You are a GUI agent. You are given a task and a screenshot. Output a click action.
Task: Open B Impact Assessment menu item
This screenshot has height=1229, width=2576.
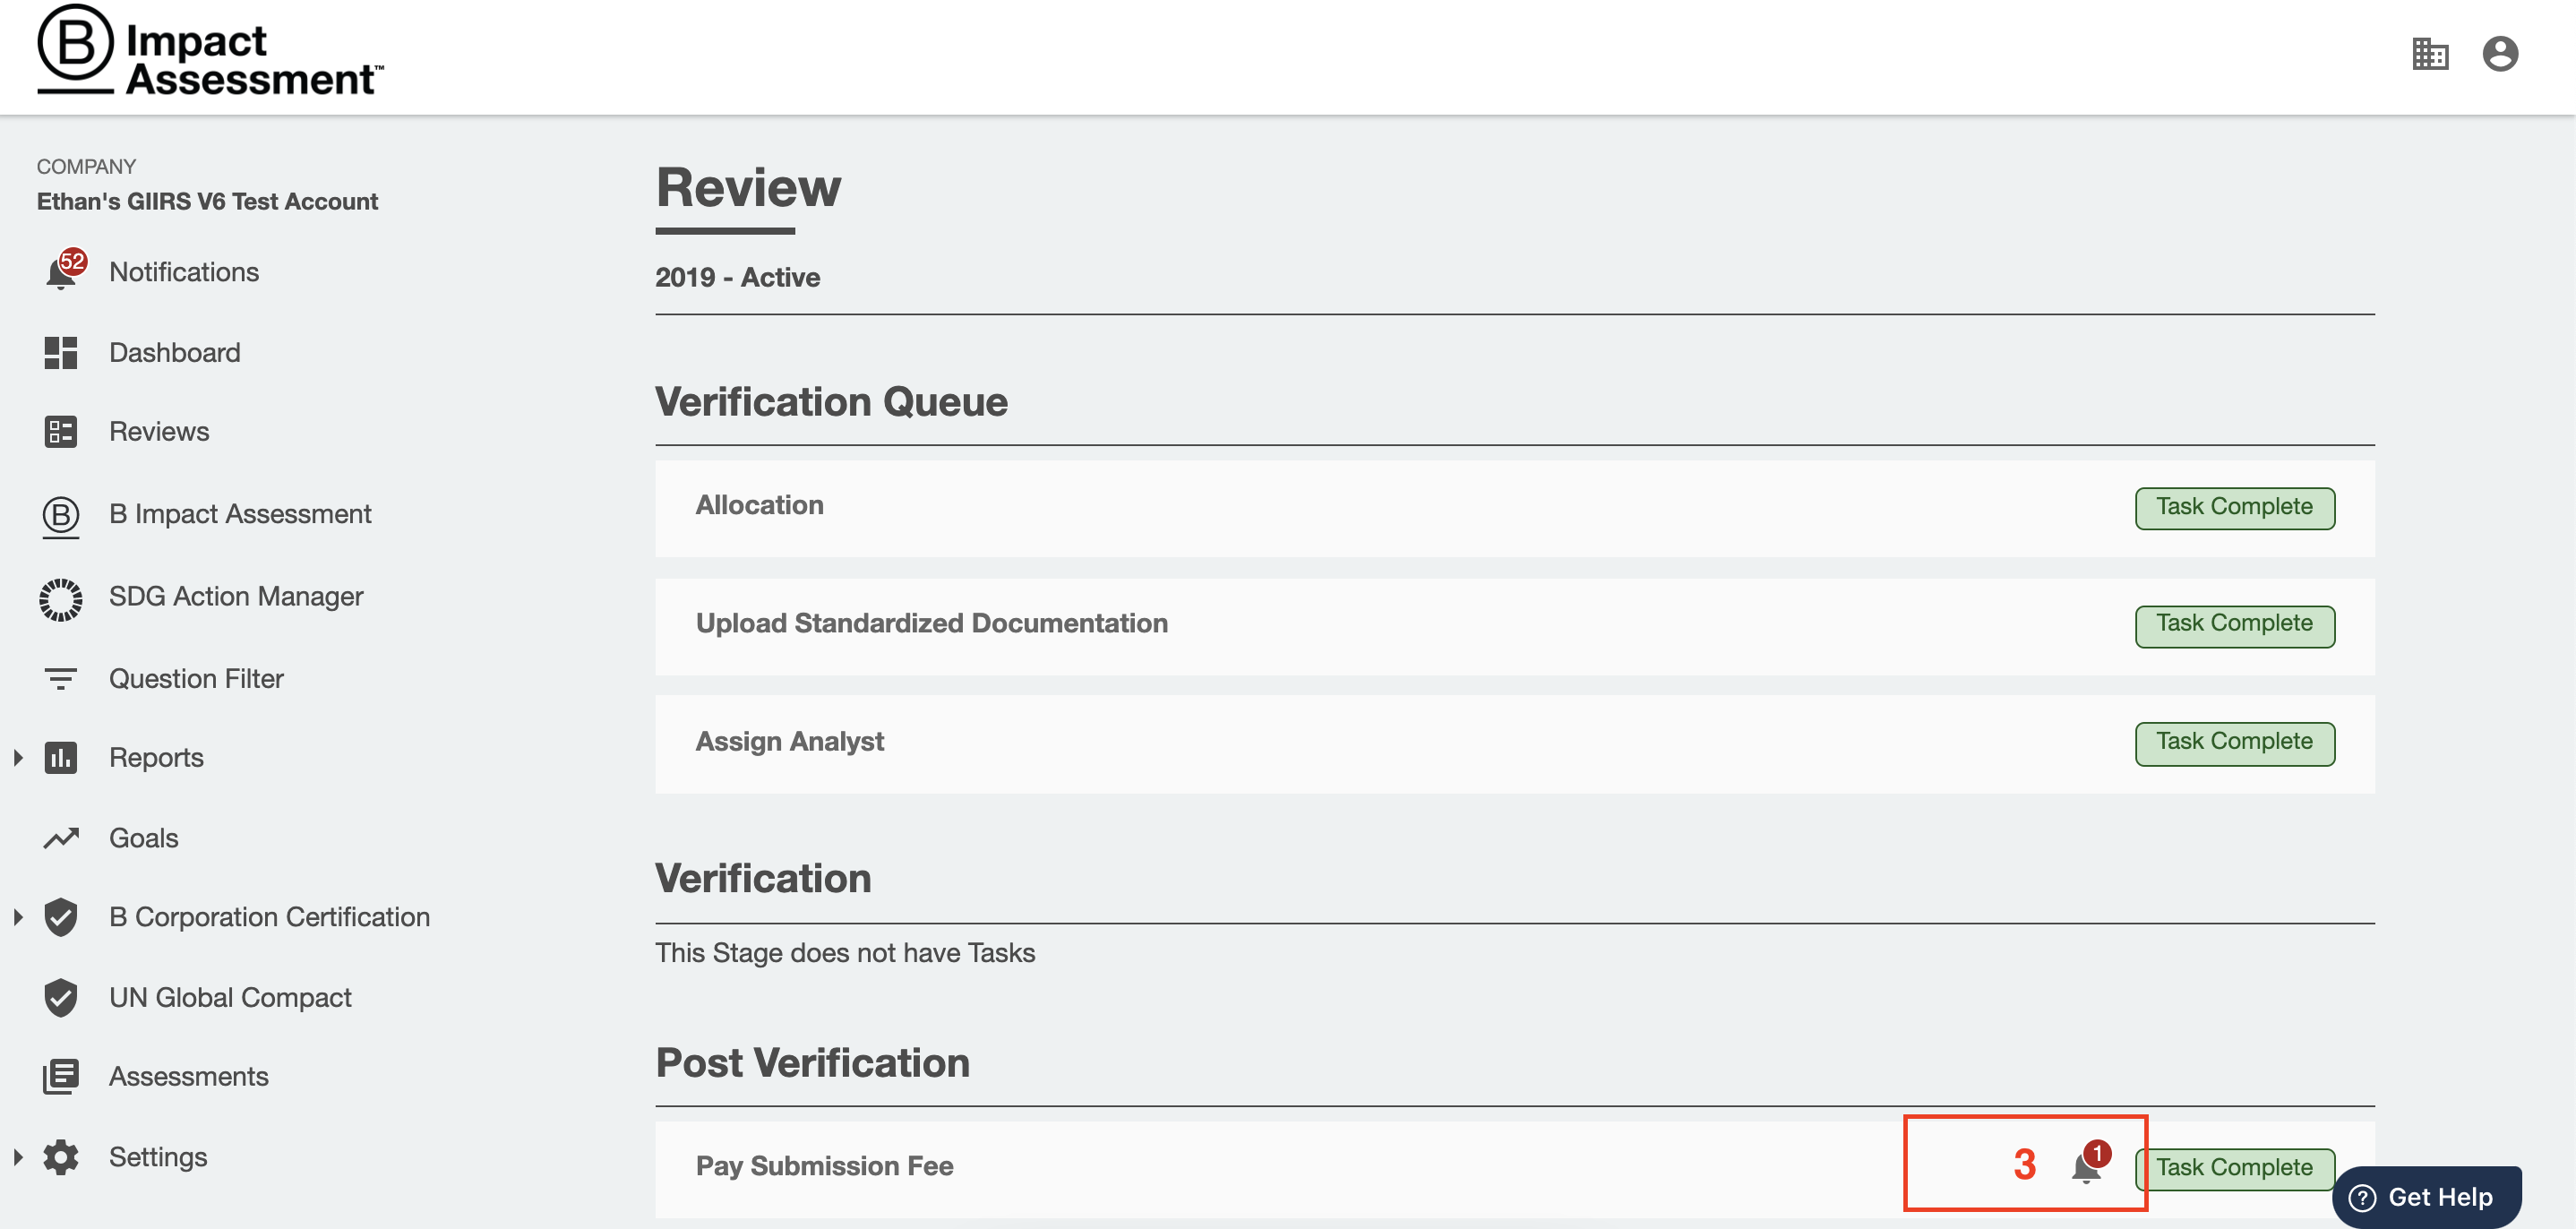(x=239, y=514)
